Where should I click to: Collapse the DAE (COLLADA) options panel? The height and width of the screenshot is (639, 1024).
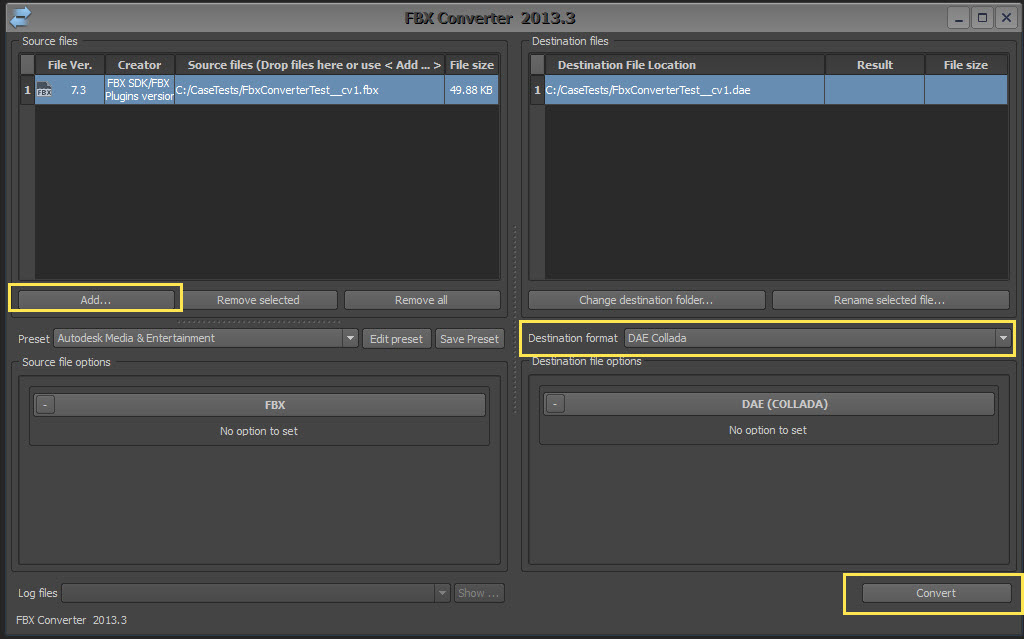click(x=556, y=403)
